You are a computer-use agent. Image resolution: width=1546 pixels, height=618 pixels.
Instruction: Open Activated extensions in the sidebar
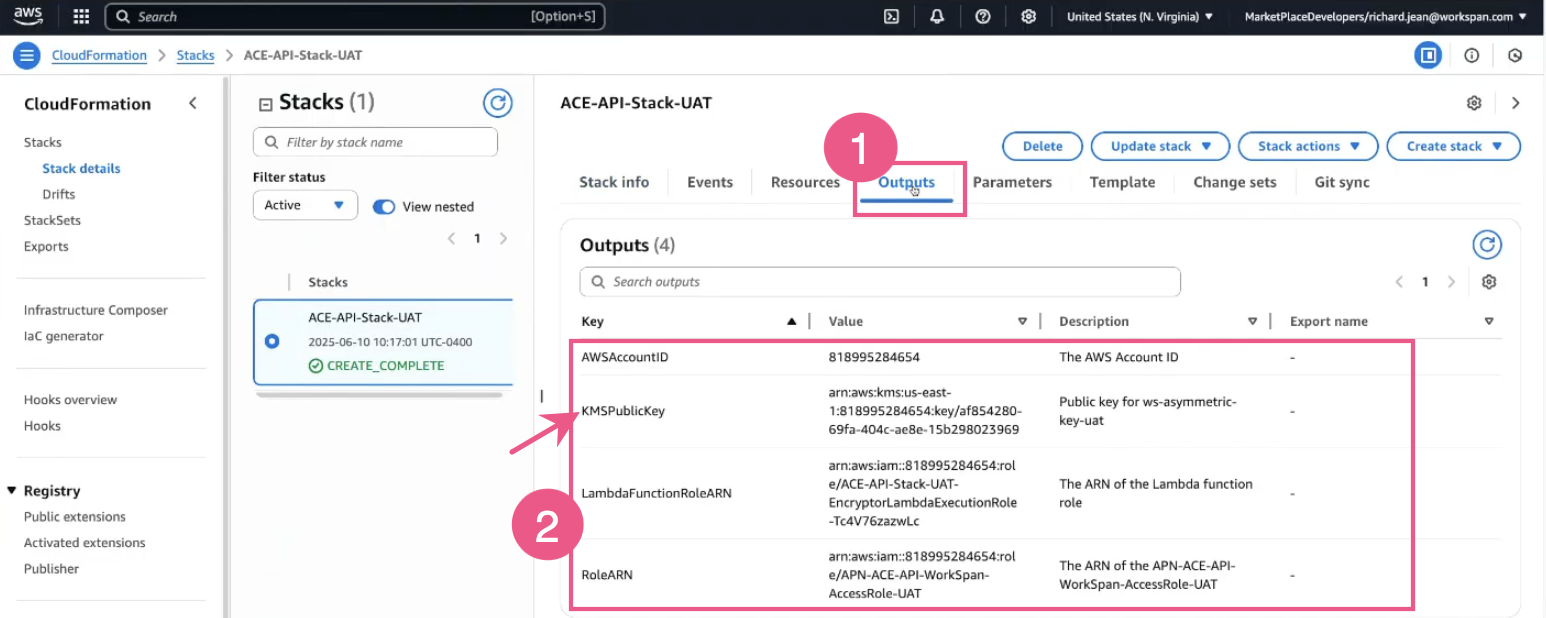tap(85, 543)
